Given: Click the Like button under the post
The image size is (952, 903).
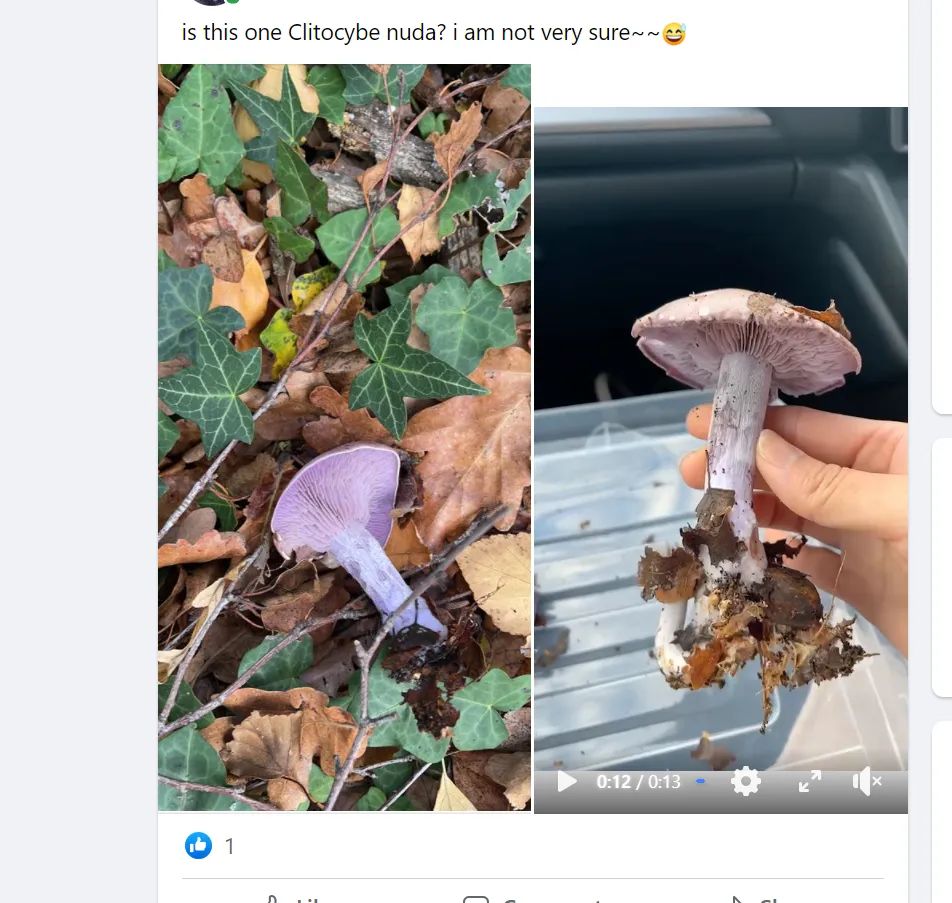Looking at the screenshot, I should 300,899.
